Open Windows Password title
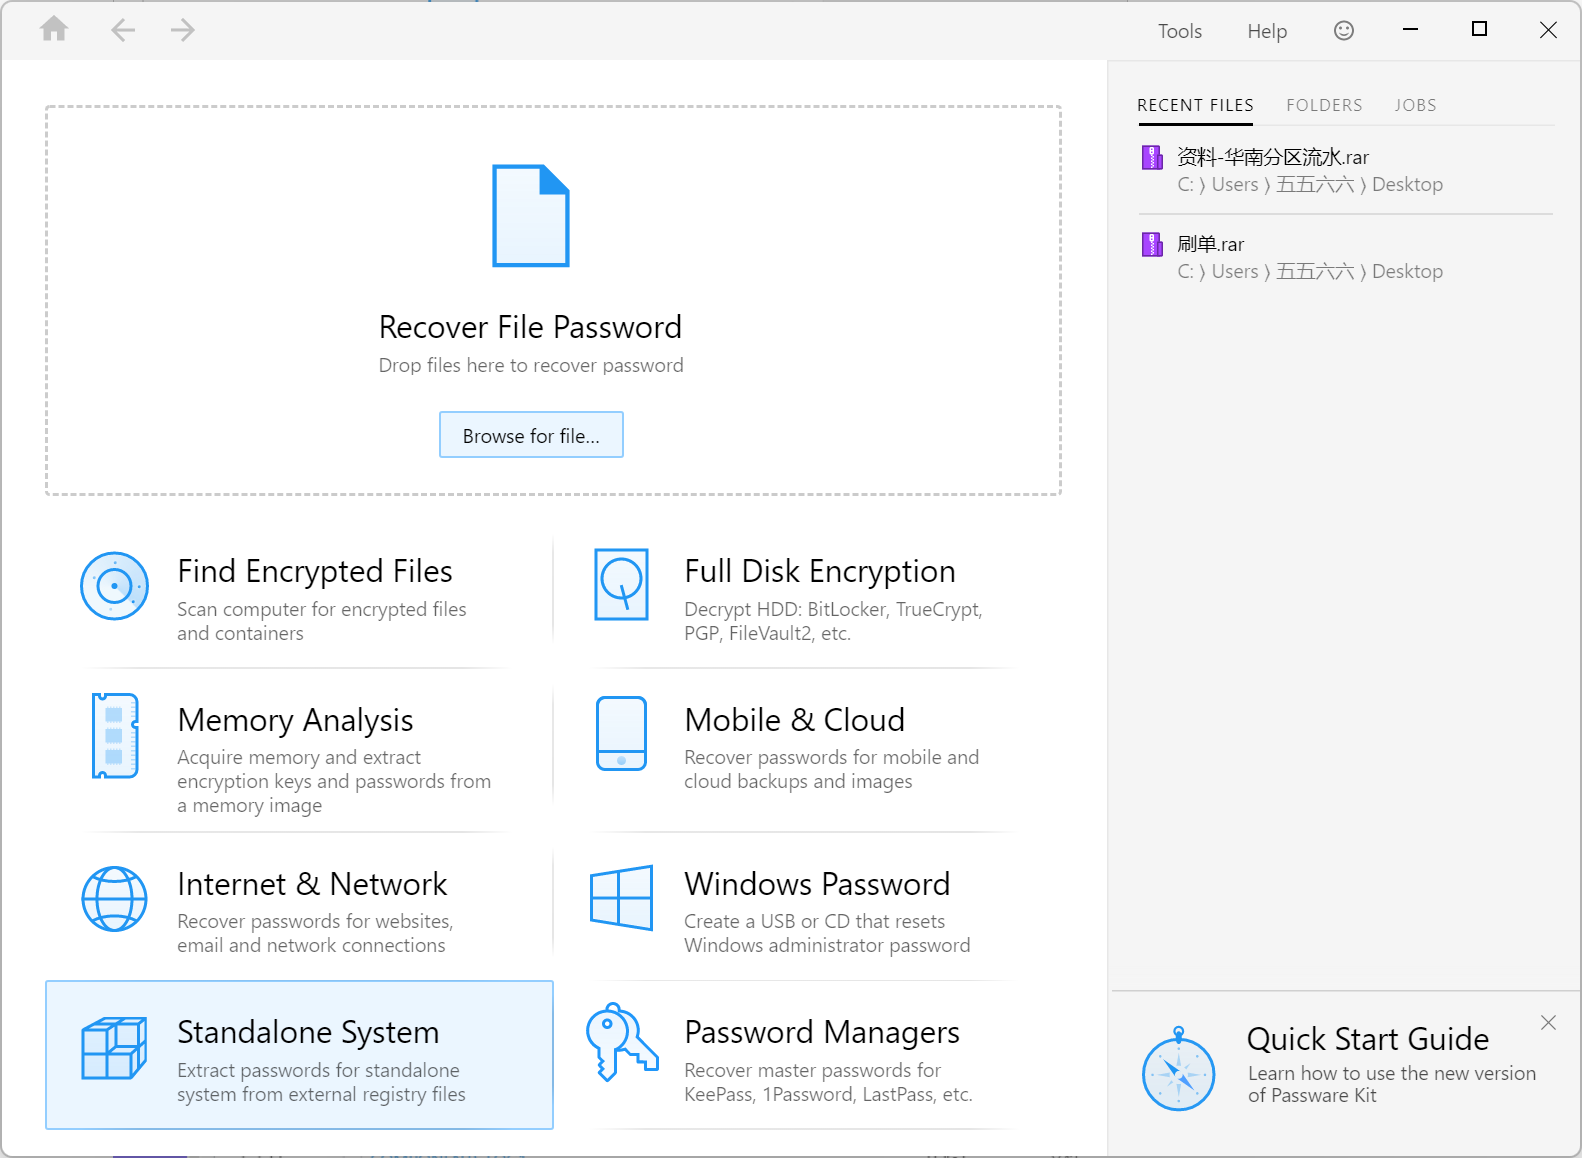Image resolution: width=1582 pixels, height=1158 pixels. point(817,884)
